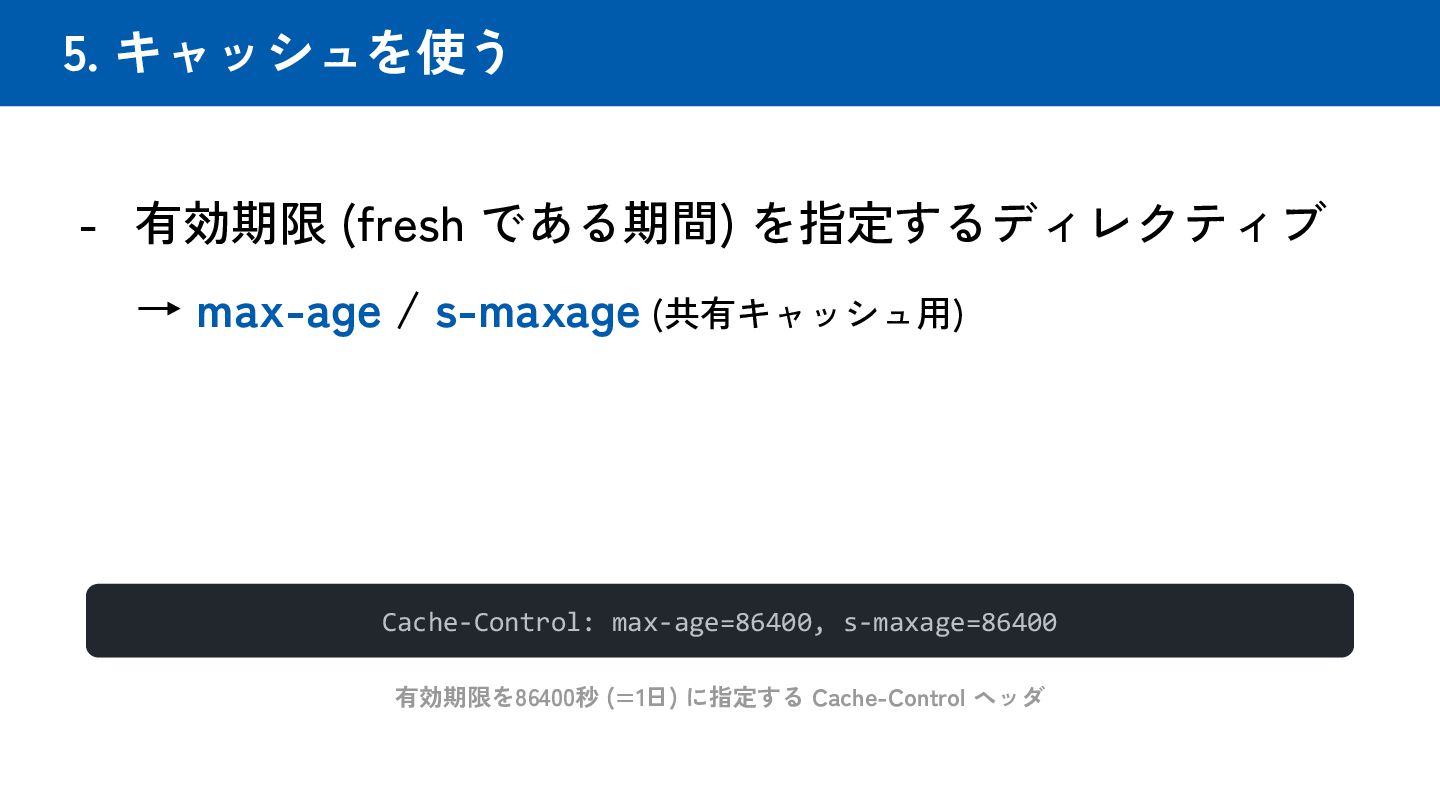
Task: Click the slash between max-age and s-maxage
Action: 406,313
